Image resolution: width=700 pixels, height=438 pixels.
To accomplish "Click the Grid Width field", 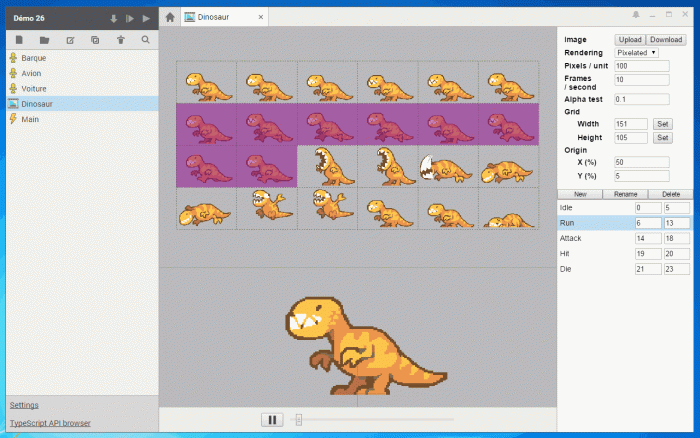I will (631, 124).
